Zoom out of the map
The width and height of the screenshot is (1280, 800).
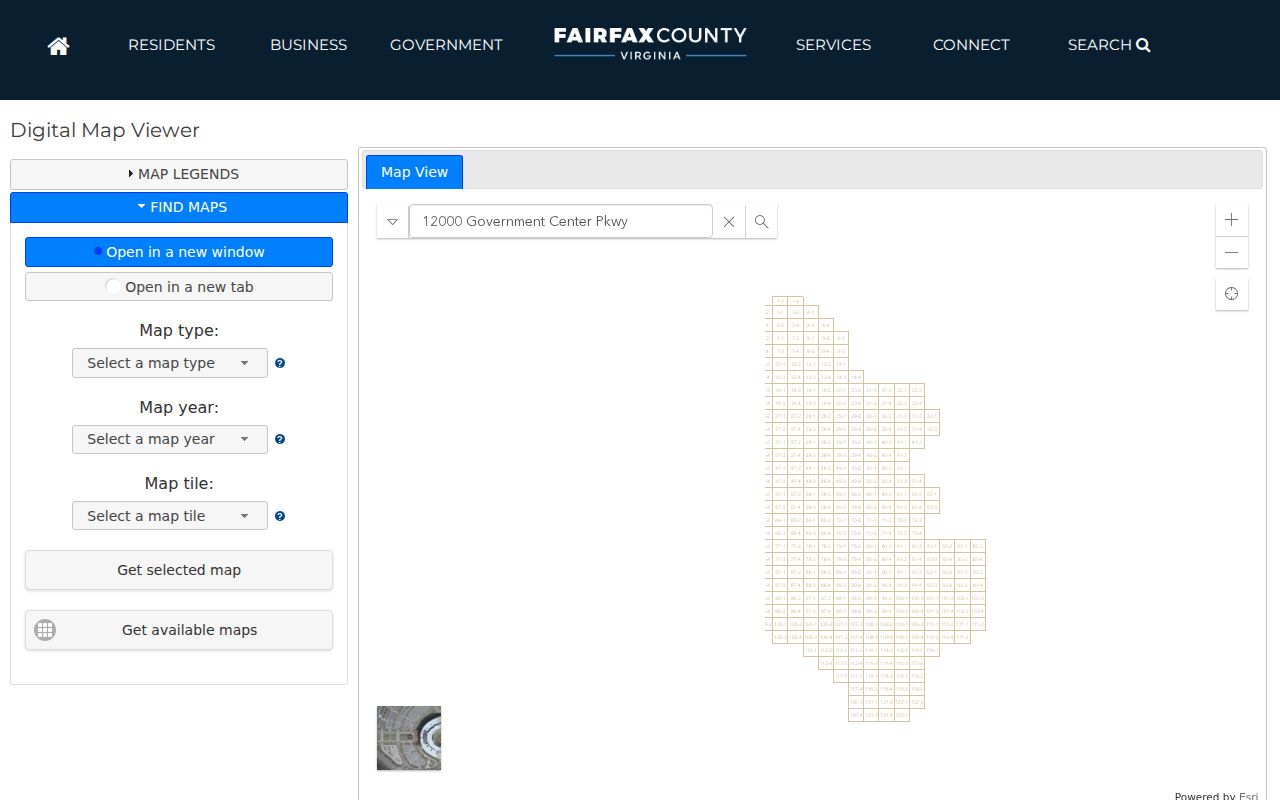[1232, 253]
